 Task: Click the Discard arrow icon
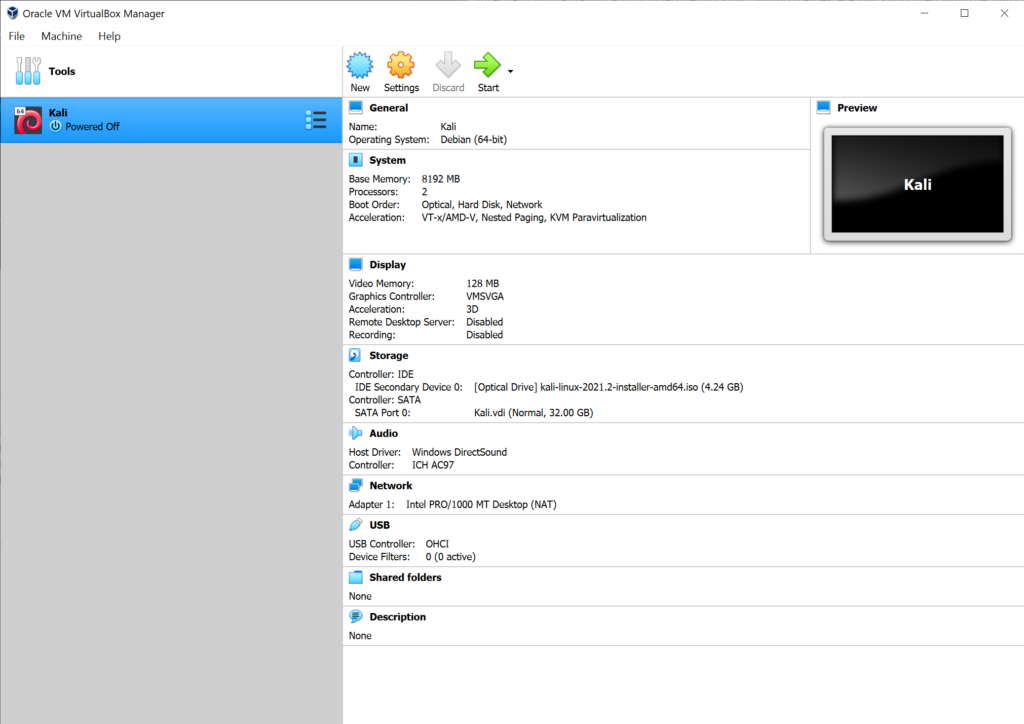tap(448, 65)
